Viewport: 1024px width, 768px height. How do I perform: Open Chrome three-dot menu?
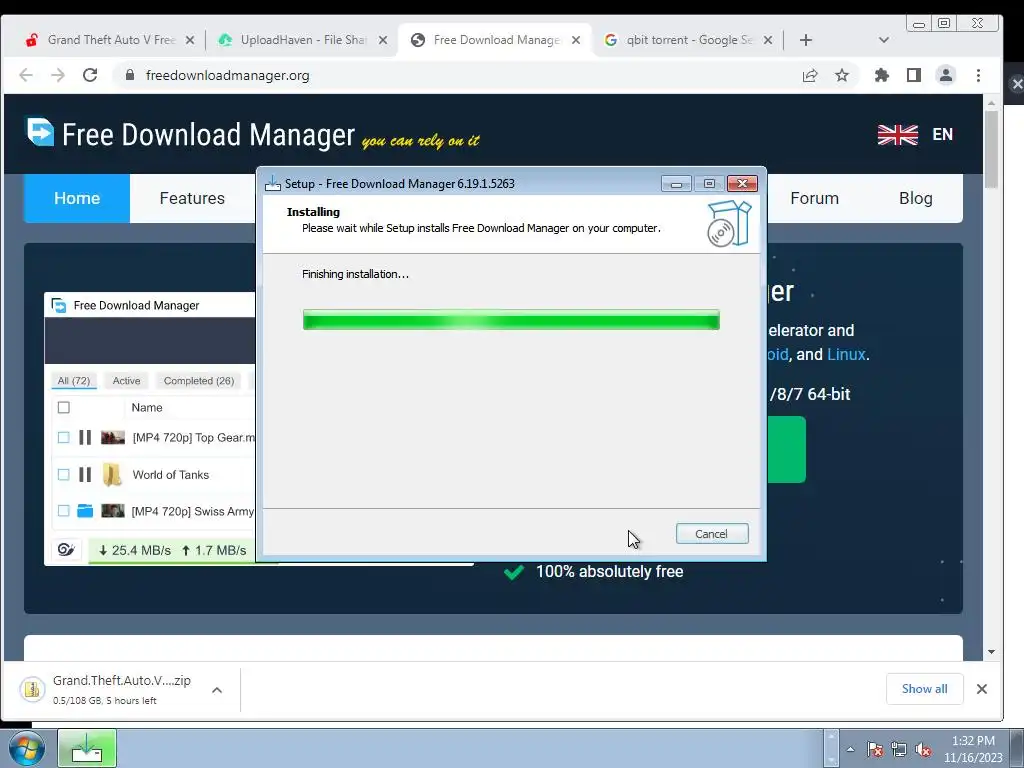pyautogui.click(x=978, y=75)
